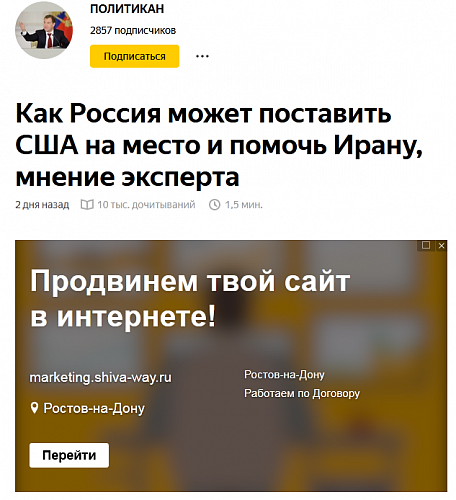This screenshot has width=456, height=500.
Task: Click the open-book reads icon
Action: point(87,204)
